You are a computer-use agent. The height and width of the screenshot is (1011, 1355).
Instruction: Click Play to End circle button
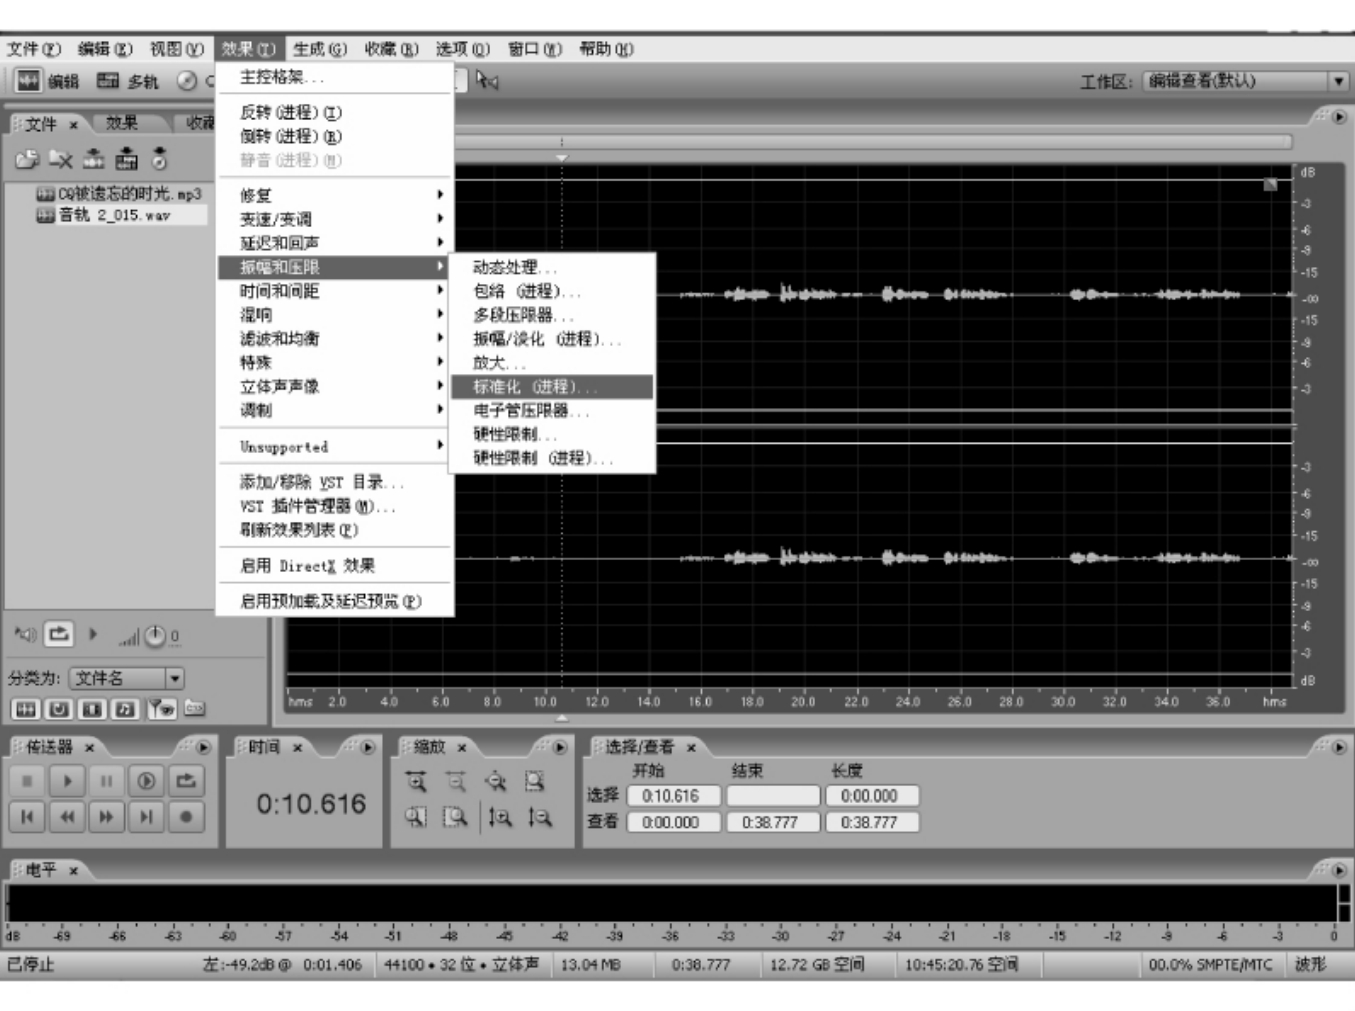coord(146,781)
